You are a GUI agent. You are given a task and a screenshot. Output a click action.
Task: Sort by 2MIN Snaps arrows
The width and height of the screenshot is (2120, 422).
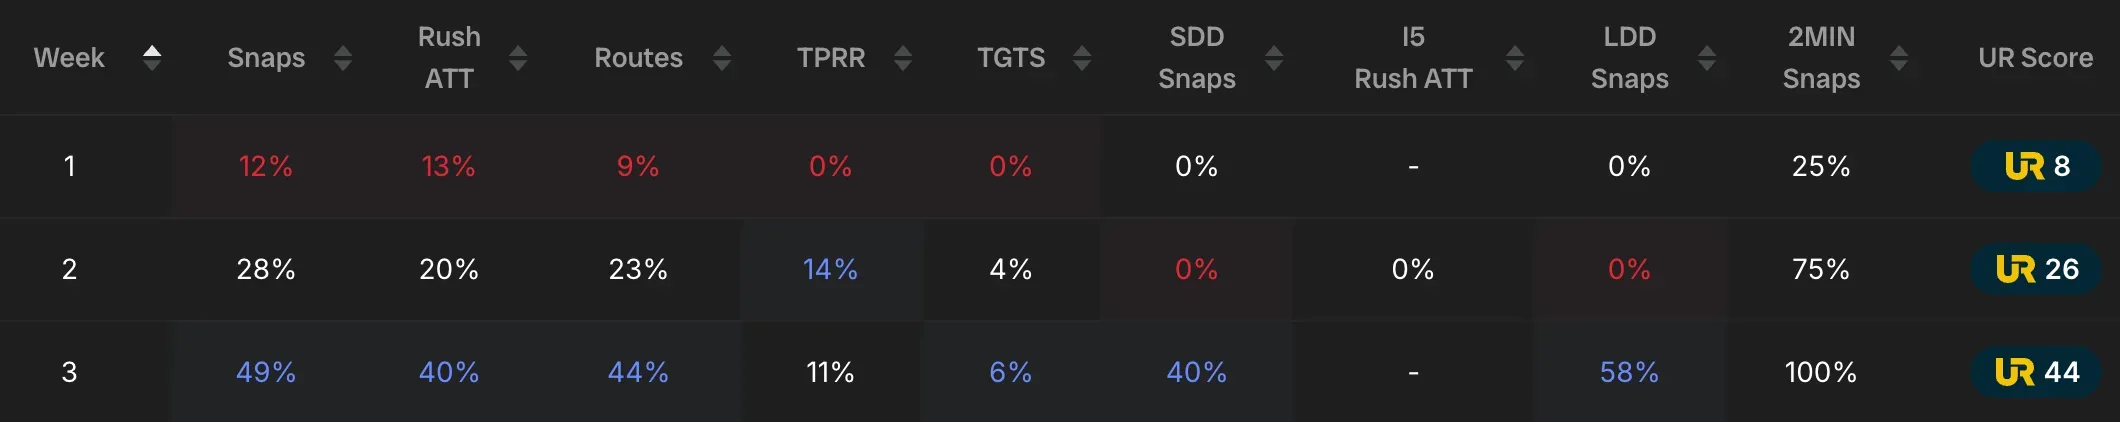[x=1899, y=58]
